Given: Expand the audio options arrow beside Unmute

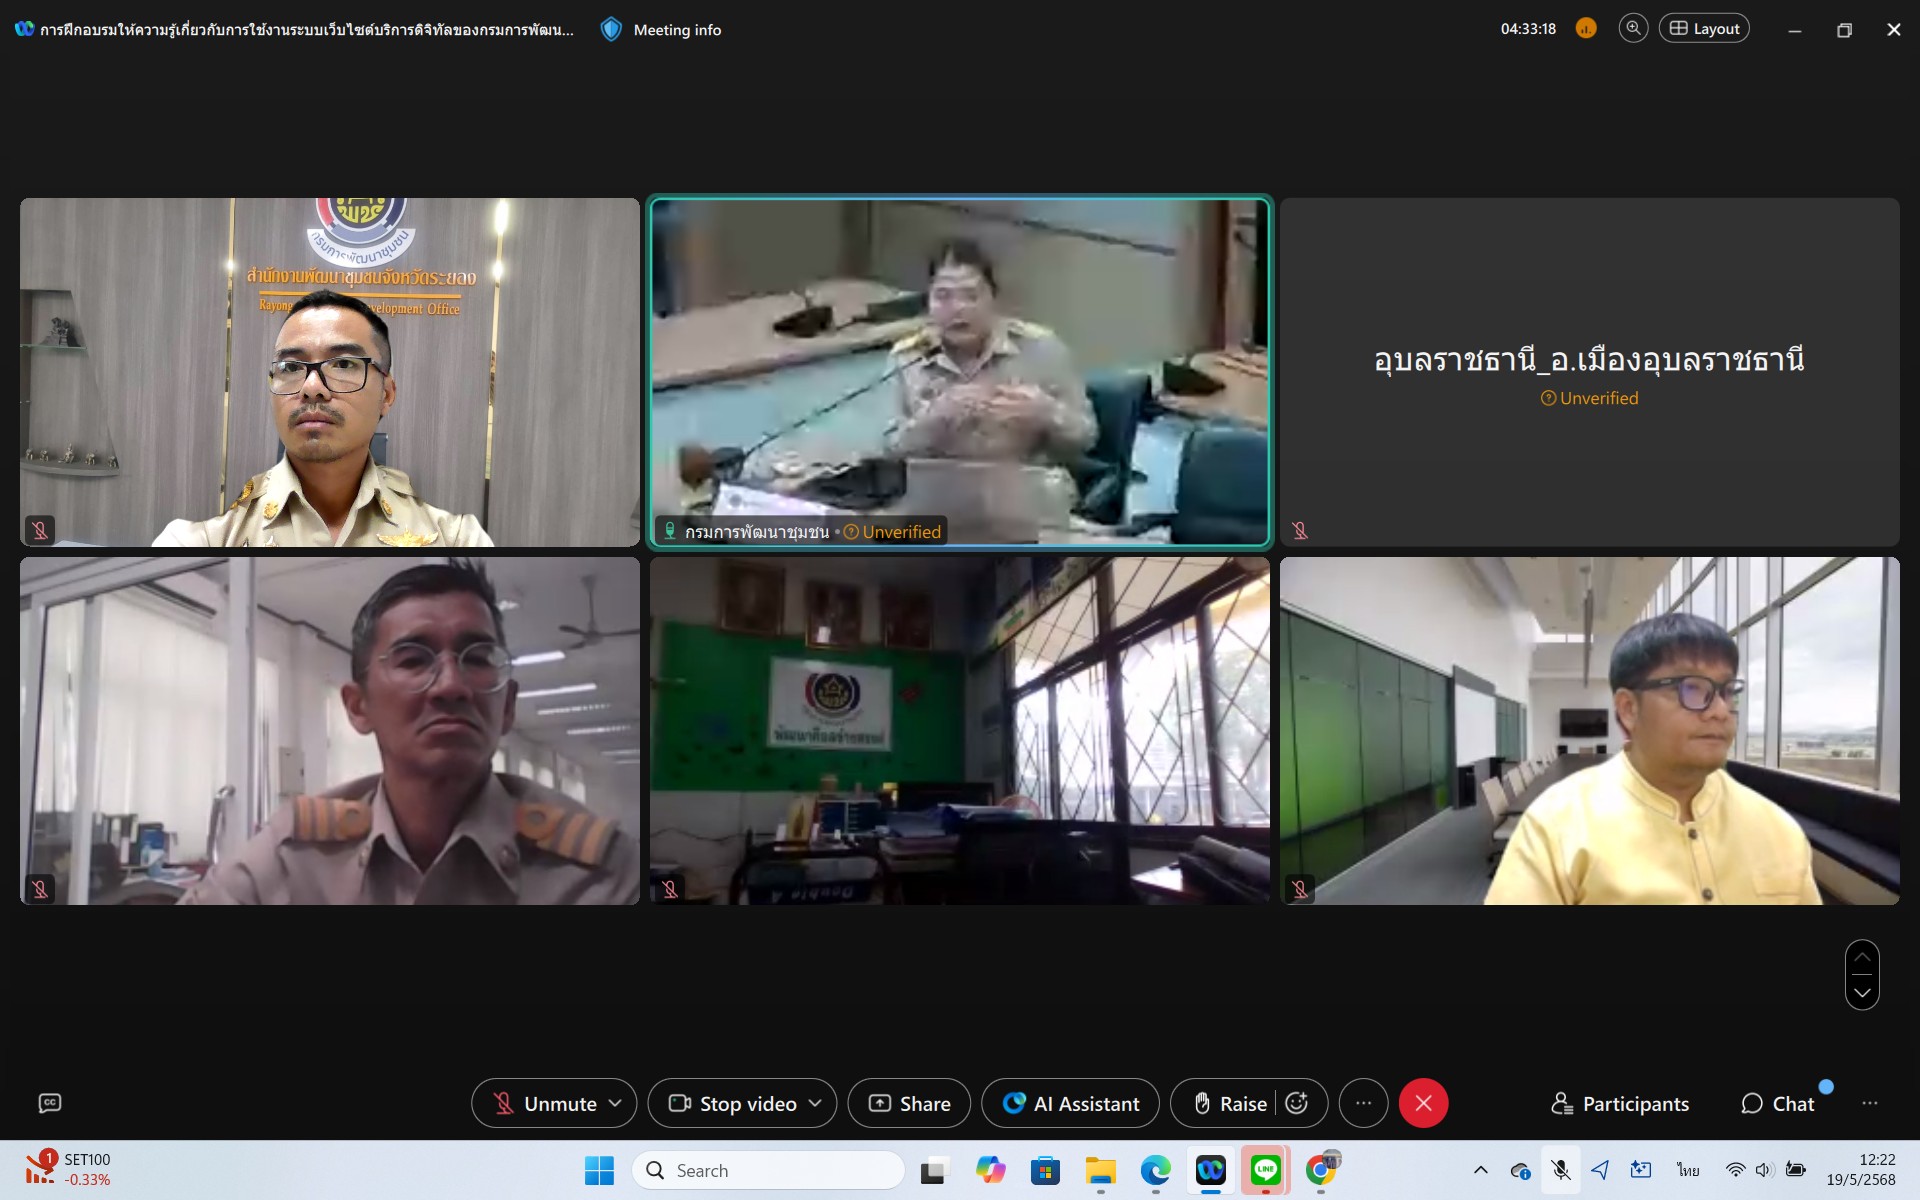Looking at the screenshot, I should (x=615, y=1103).
